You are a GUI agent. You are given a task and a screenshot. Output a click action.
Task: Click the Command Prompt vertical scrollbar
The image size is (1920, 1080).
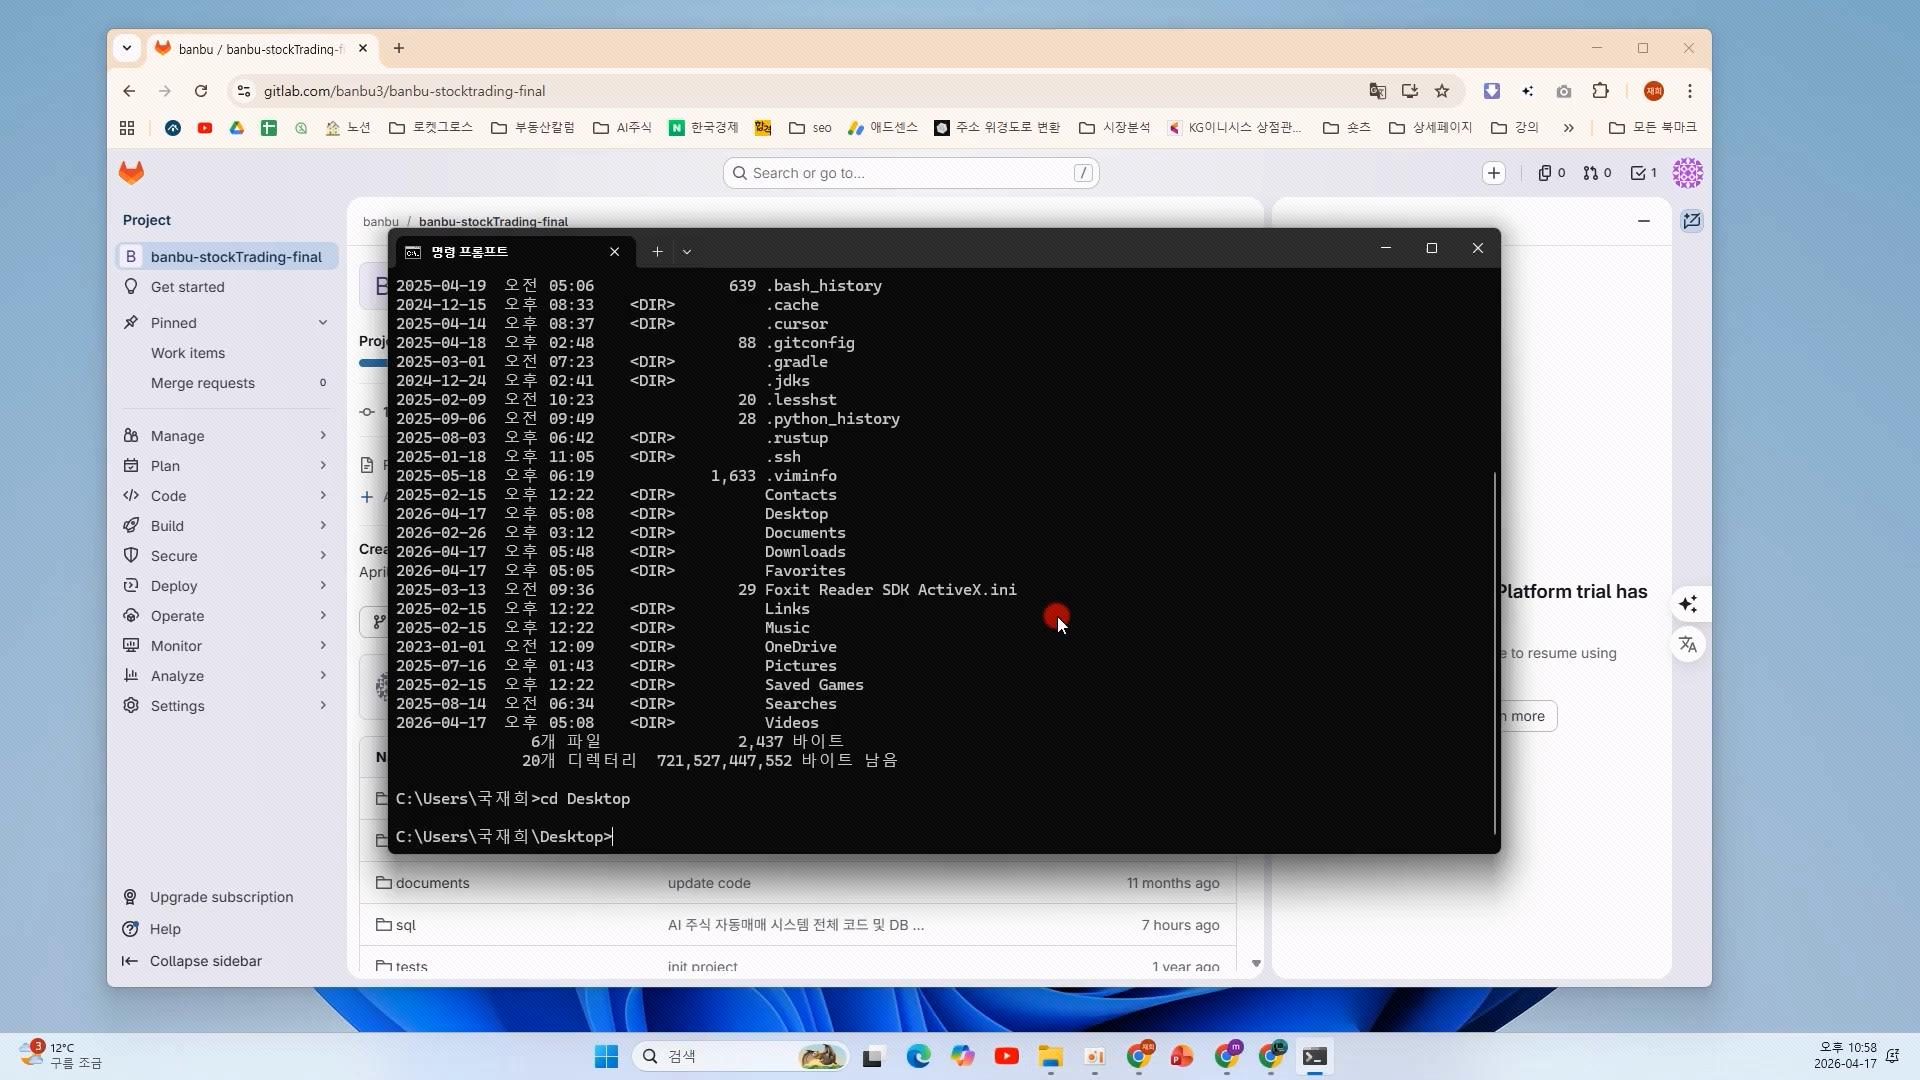1495,652
